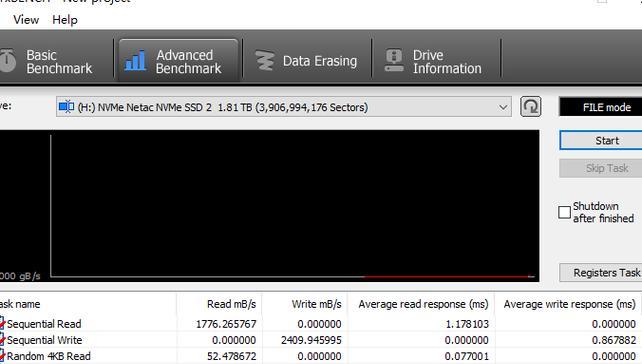This screenshot has width=642, height=364.
Task: Click the black benchmark graph area
Action: tap(269, 206)
